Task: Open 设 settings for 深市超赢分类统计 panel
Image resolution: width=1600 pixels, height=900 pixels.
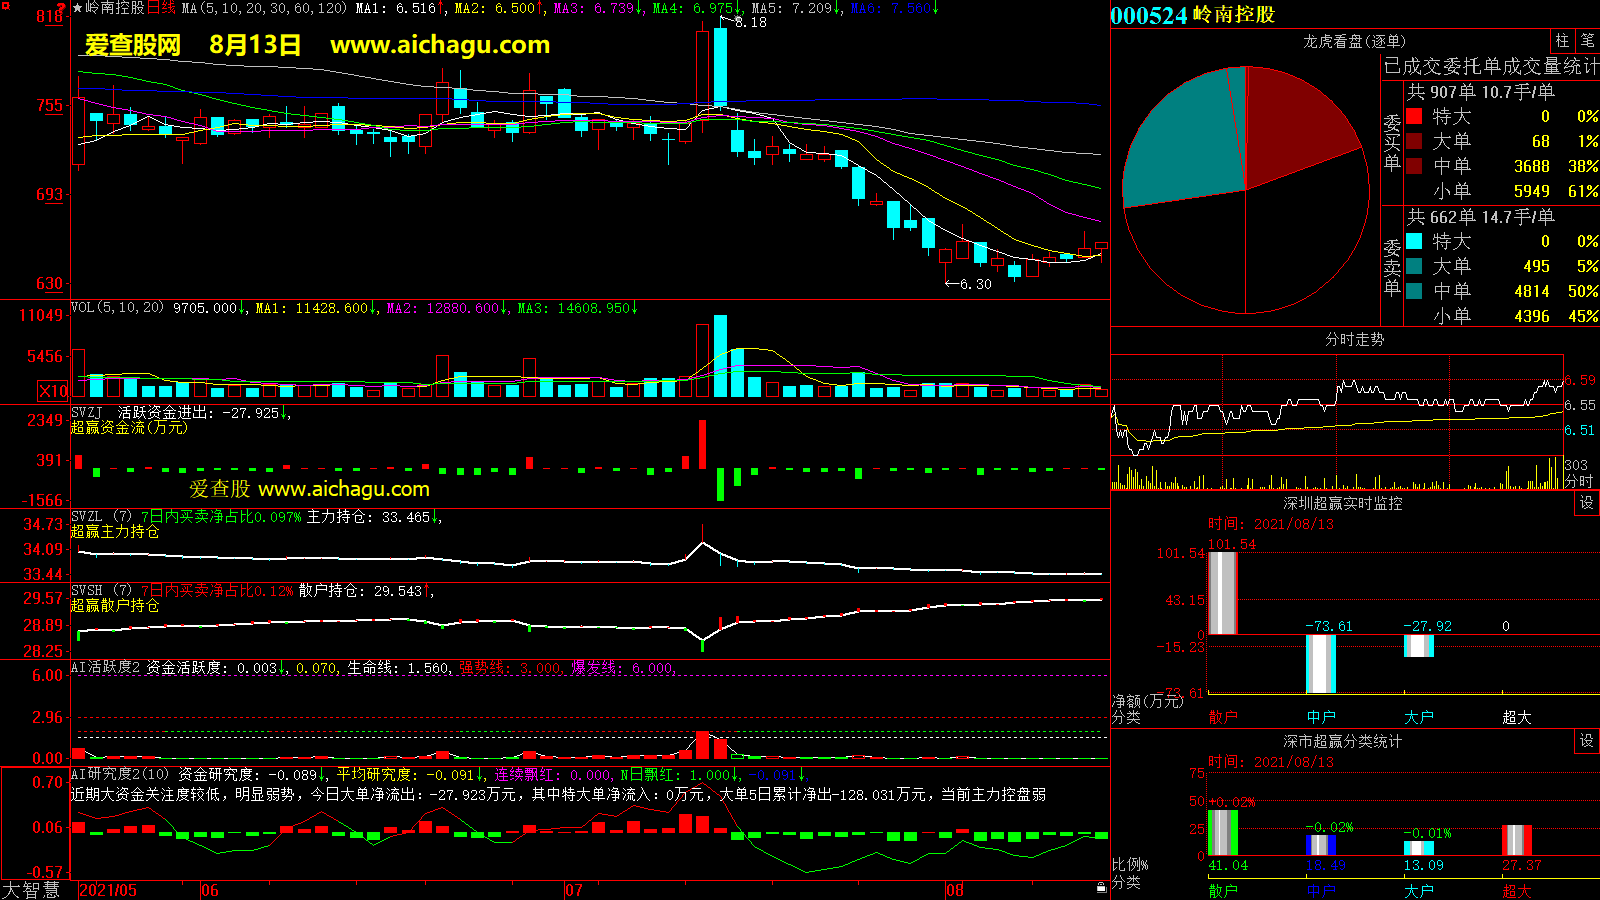Action: click(1586, 741)
